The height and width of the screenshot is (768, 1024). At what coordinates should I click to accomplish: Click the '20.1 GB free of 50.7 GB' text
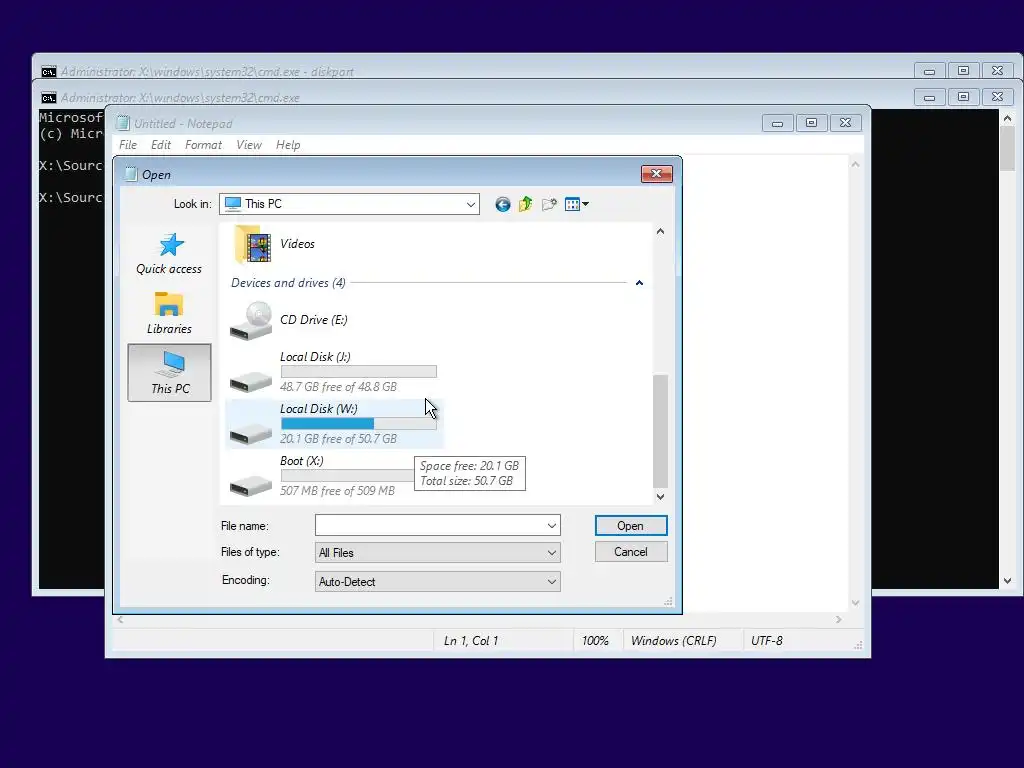coord(338,439)
